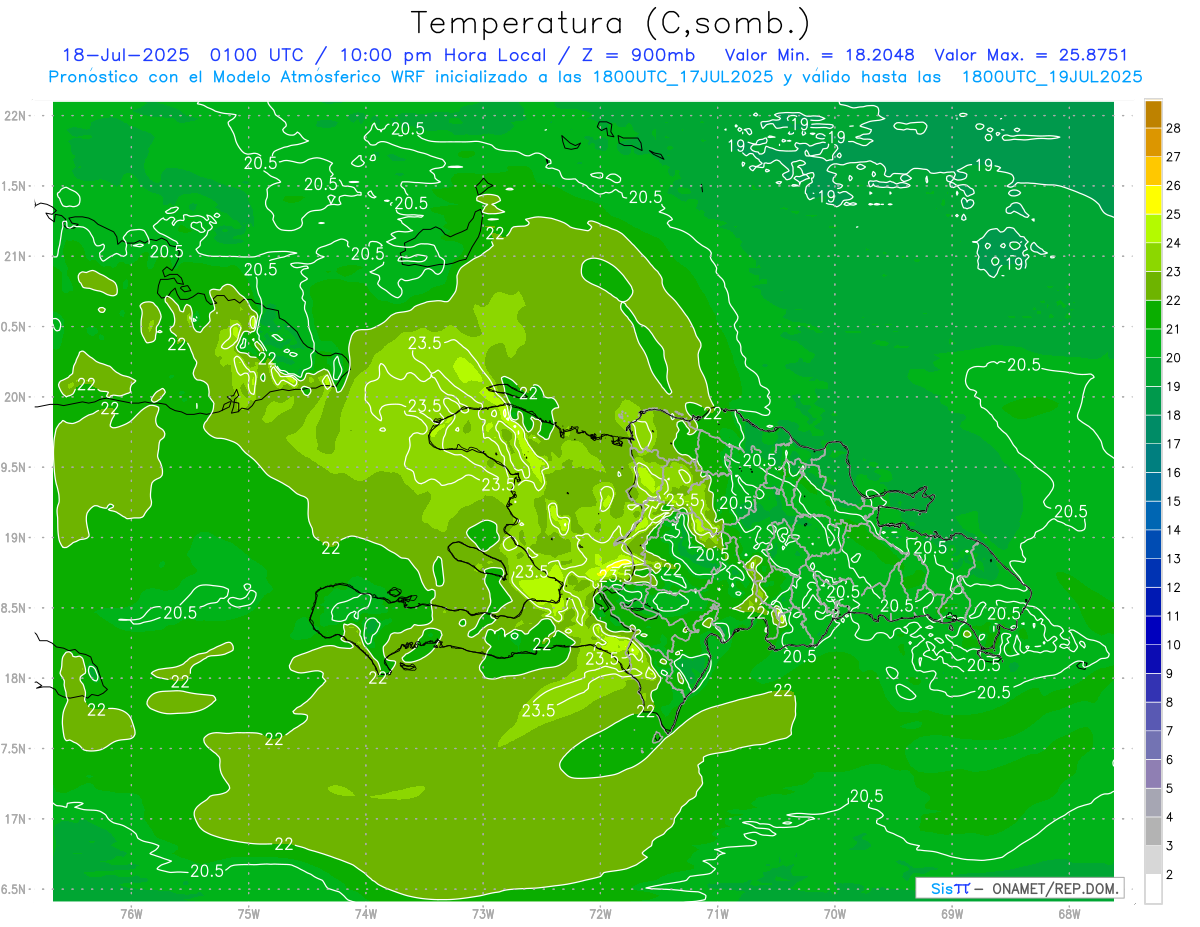
Task: Click the '18N' latitude axis label
Action: click(x=15, y=678)
